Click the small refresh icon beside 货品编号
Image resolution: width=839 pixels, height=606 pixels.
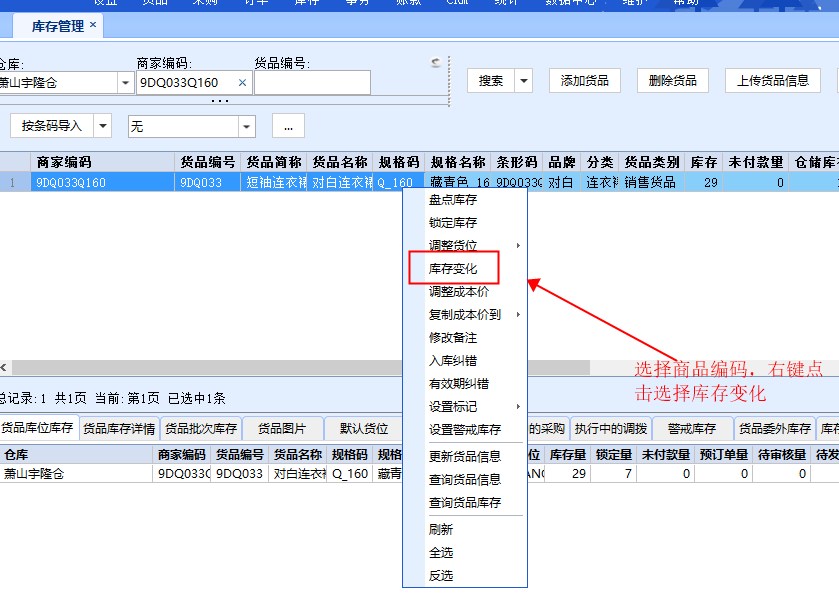click(435, 64)
